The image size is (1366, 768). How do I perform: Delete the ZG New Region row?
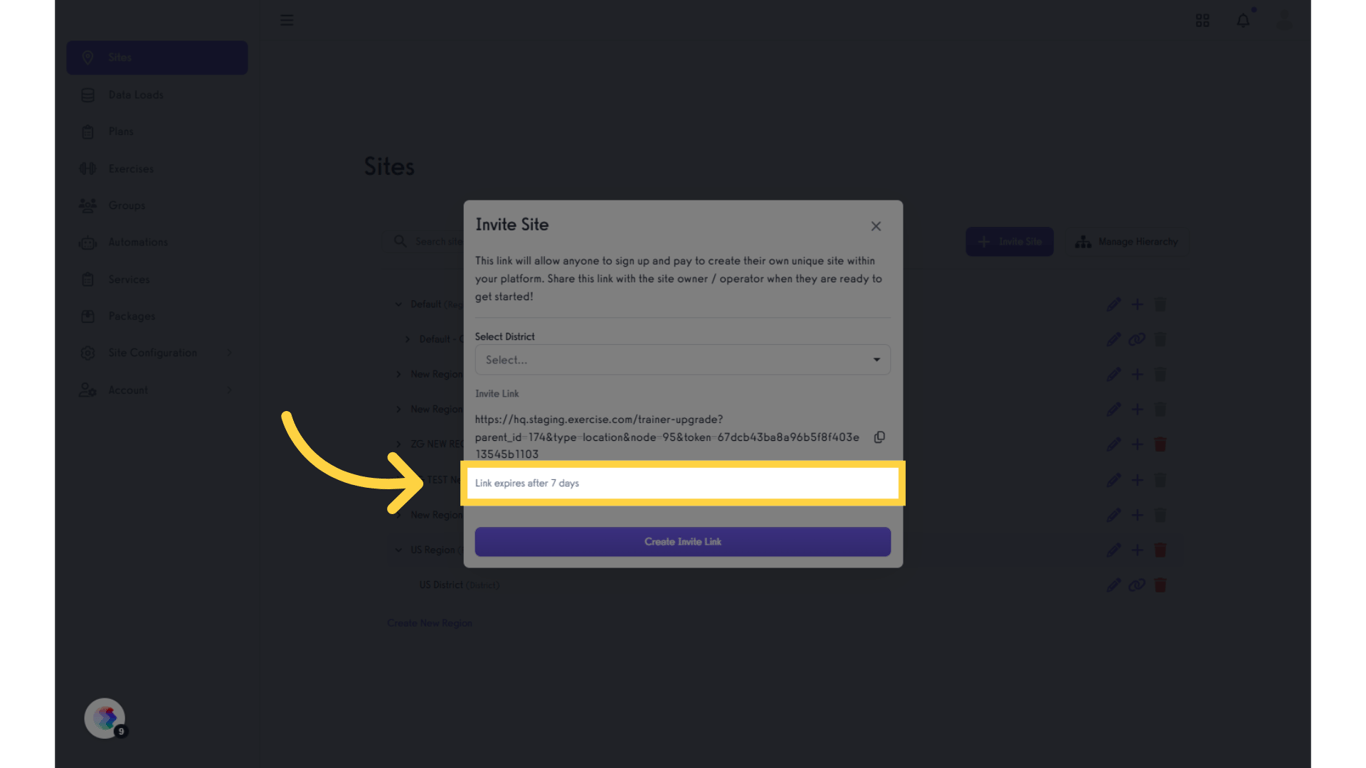(x=1160, y=444)
